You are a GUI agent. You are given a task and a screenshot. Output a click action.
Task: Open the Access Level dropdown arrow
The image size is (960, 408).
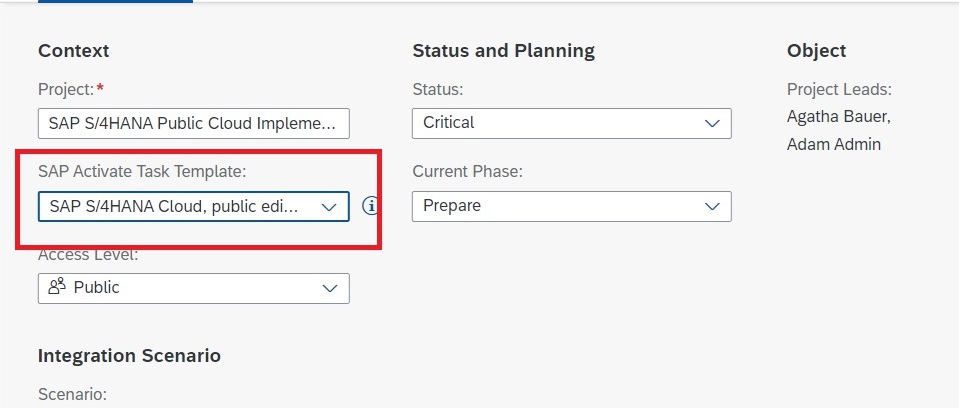coord(330,288)
